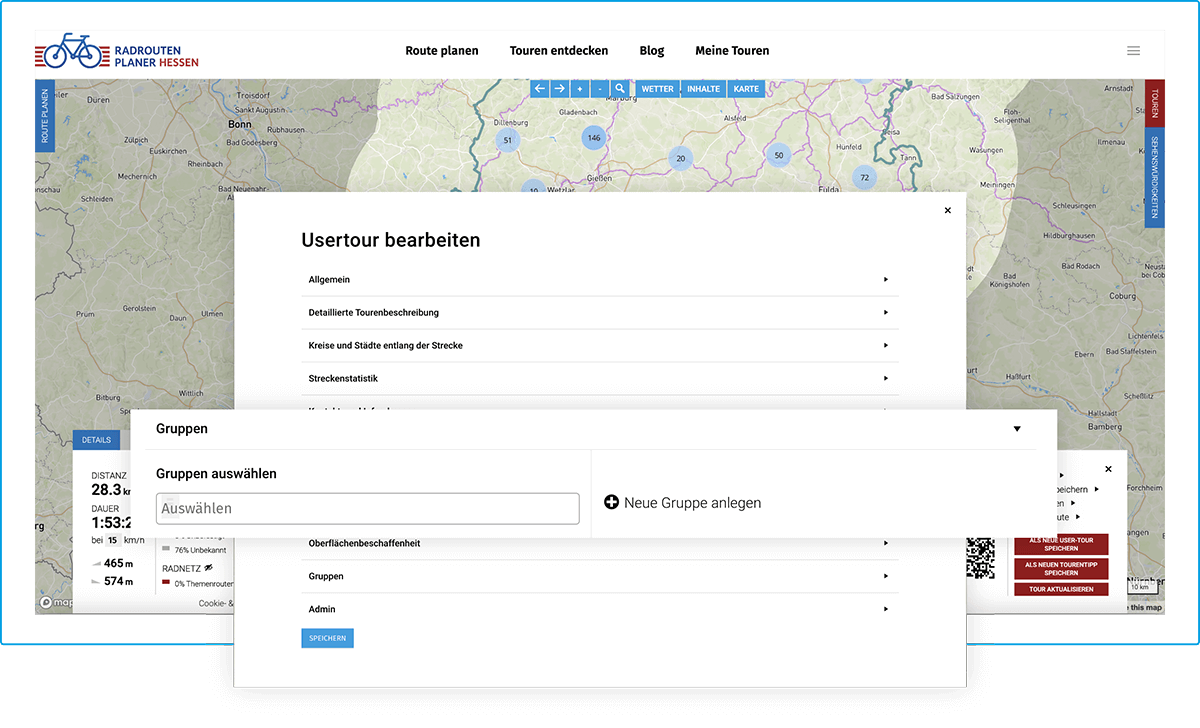Expand the Gruppen row in the dialog list
Screen dimensions: 1200x728
click(600, 577)
